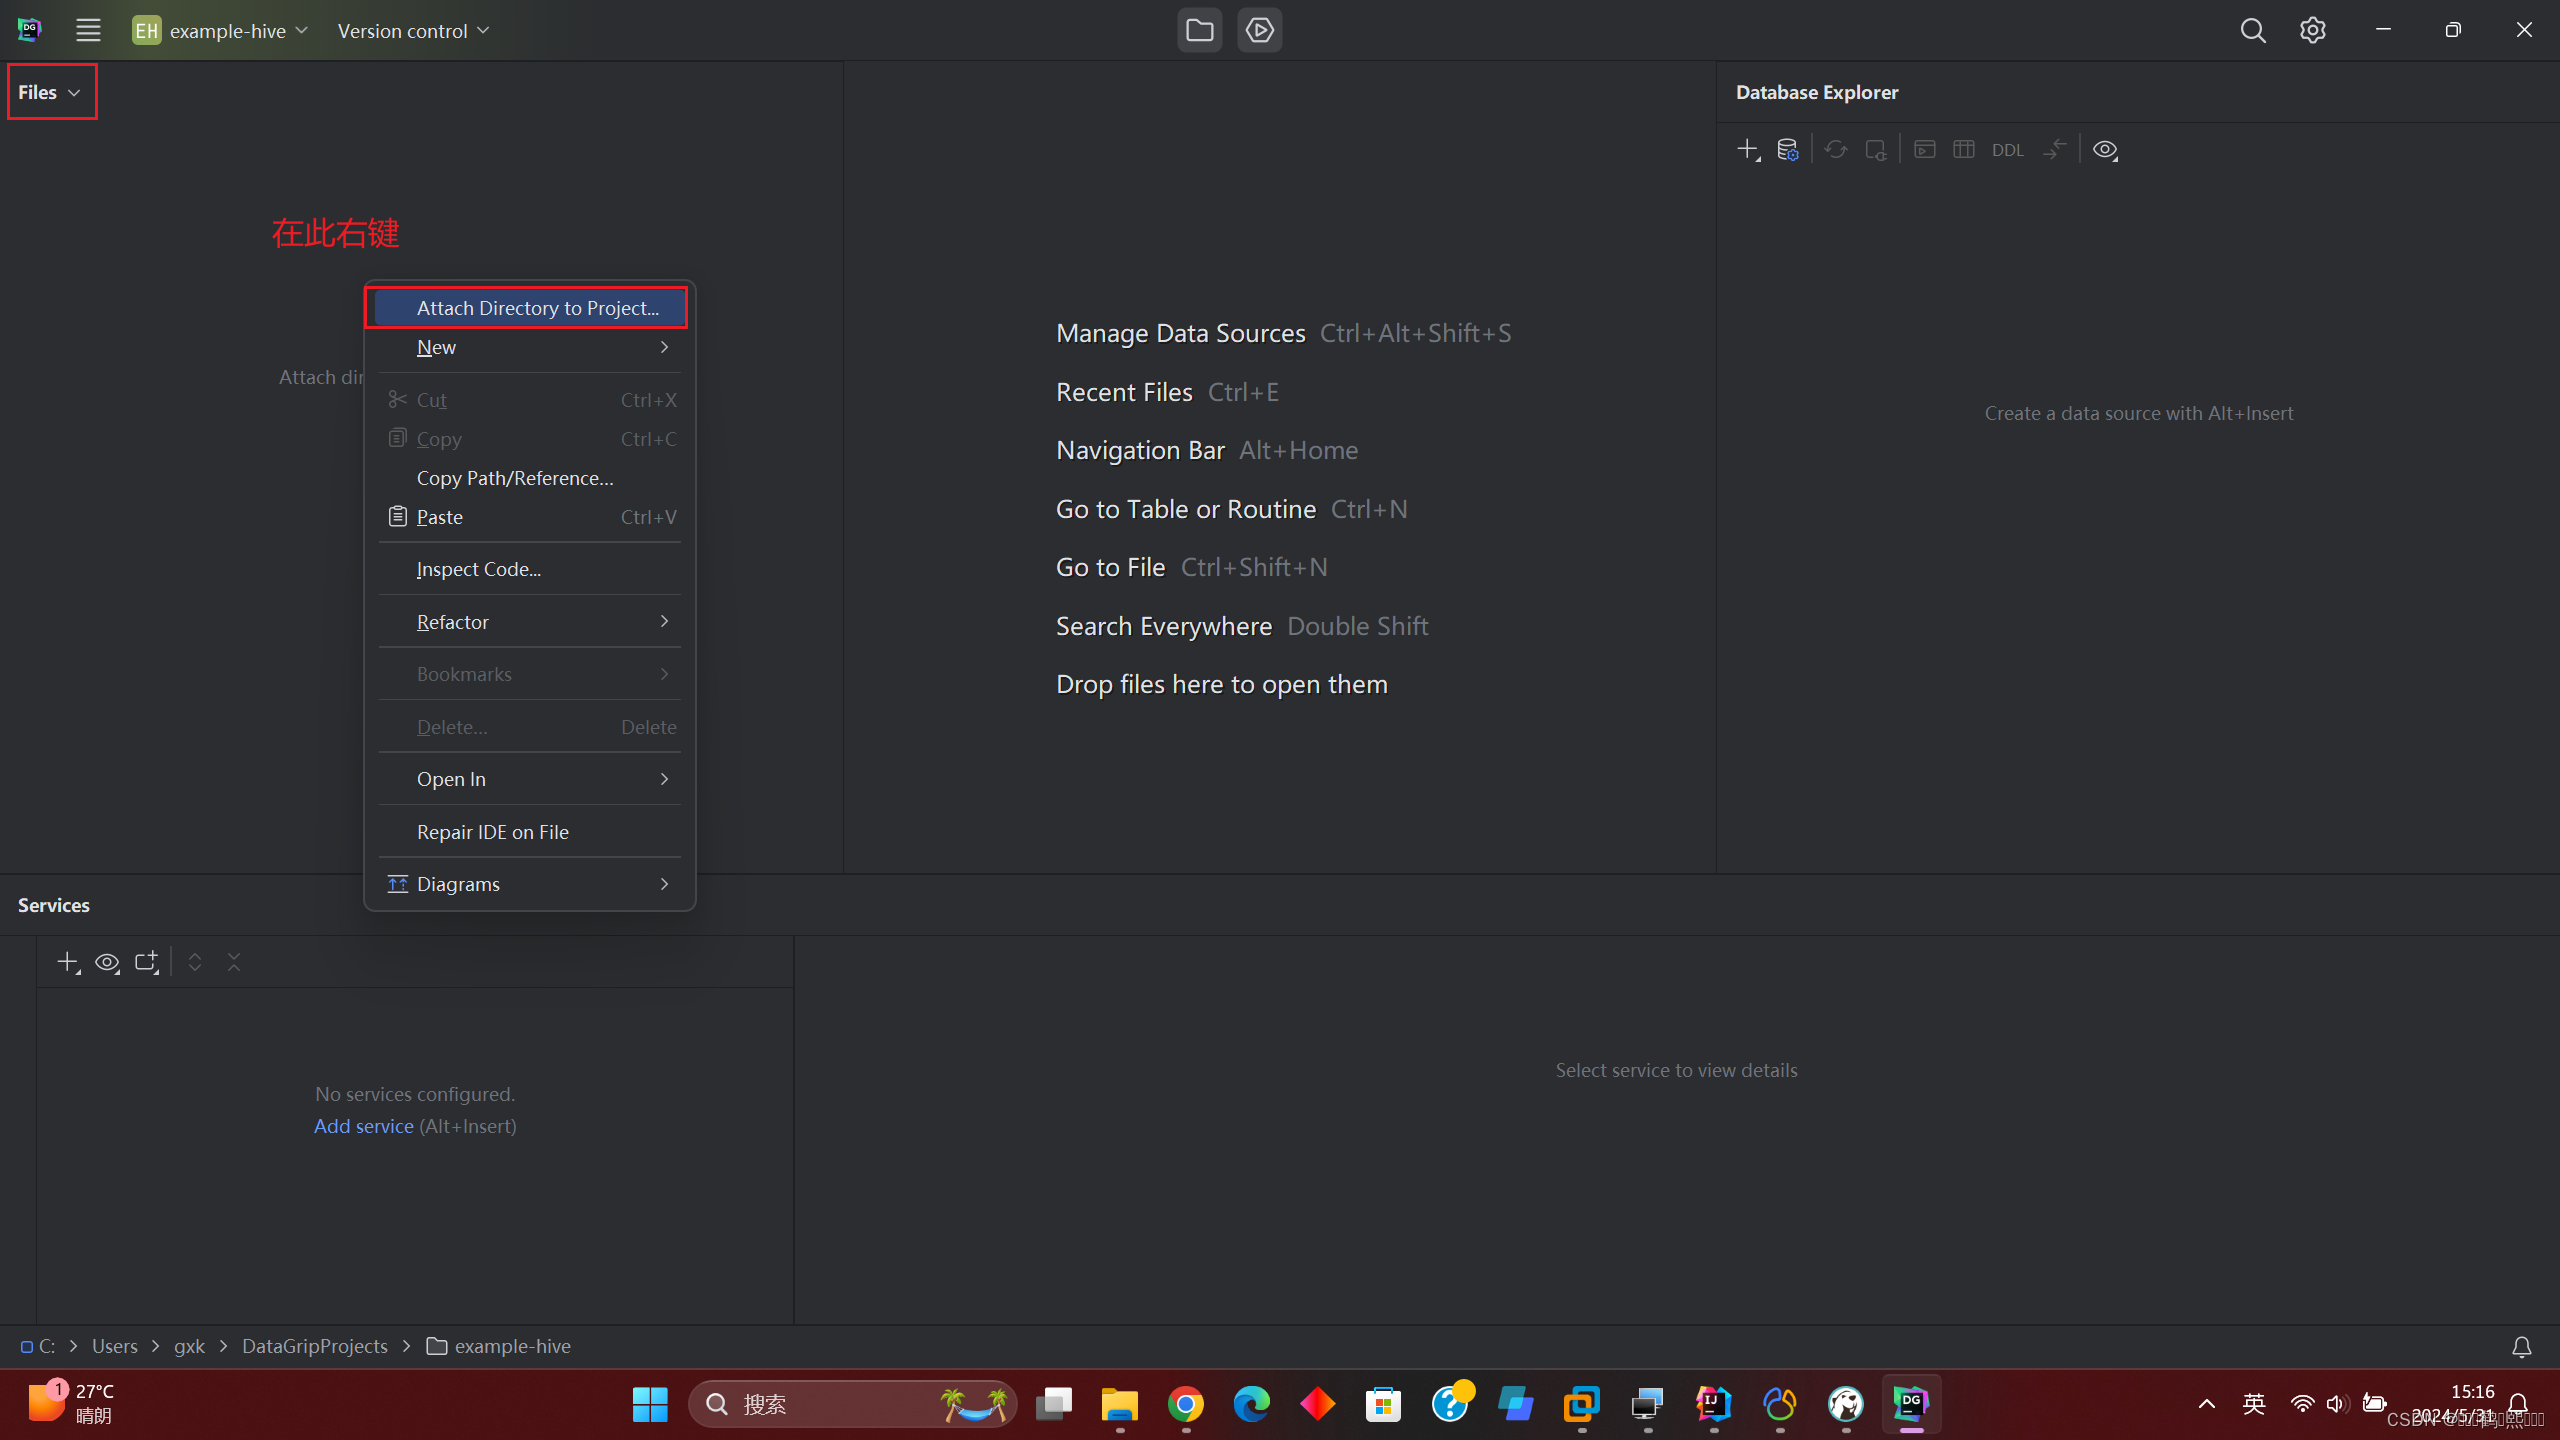This screenshot has width=2560, height=1440.
Task: Open the main hamburger menu
Action: coord(88,30)
